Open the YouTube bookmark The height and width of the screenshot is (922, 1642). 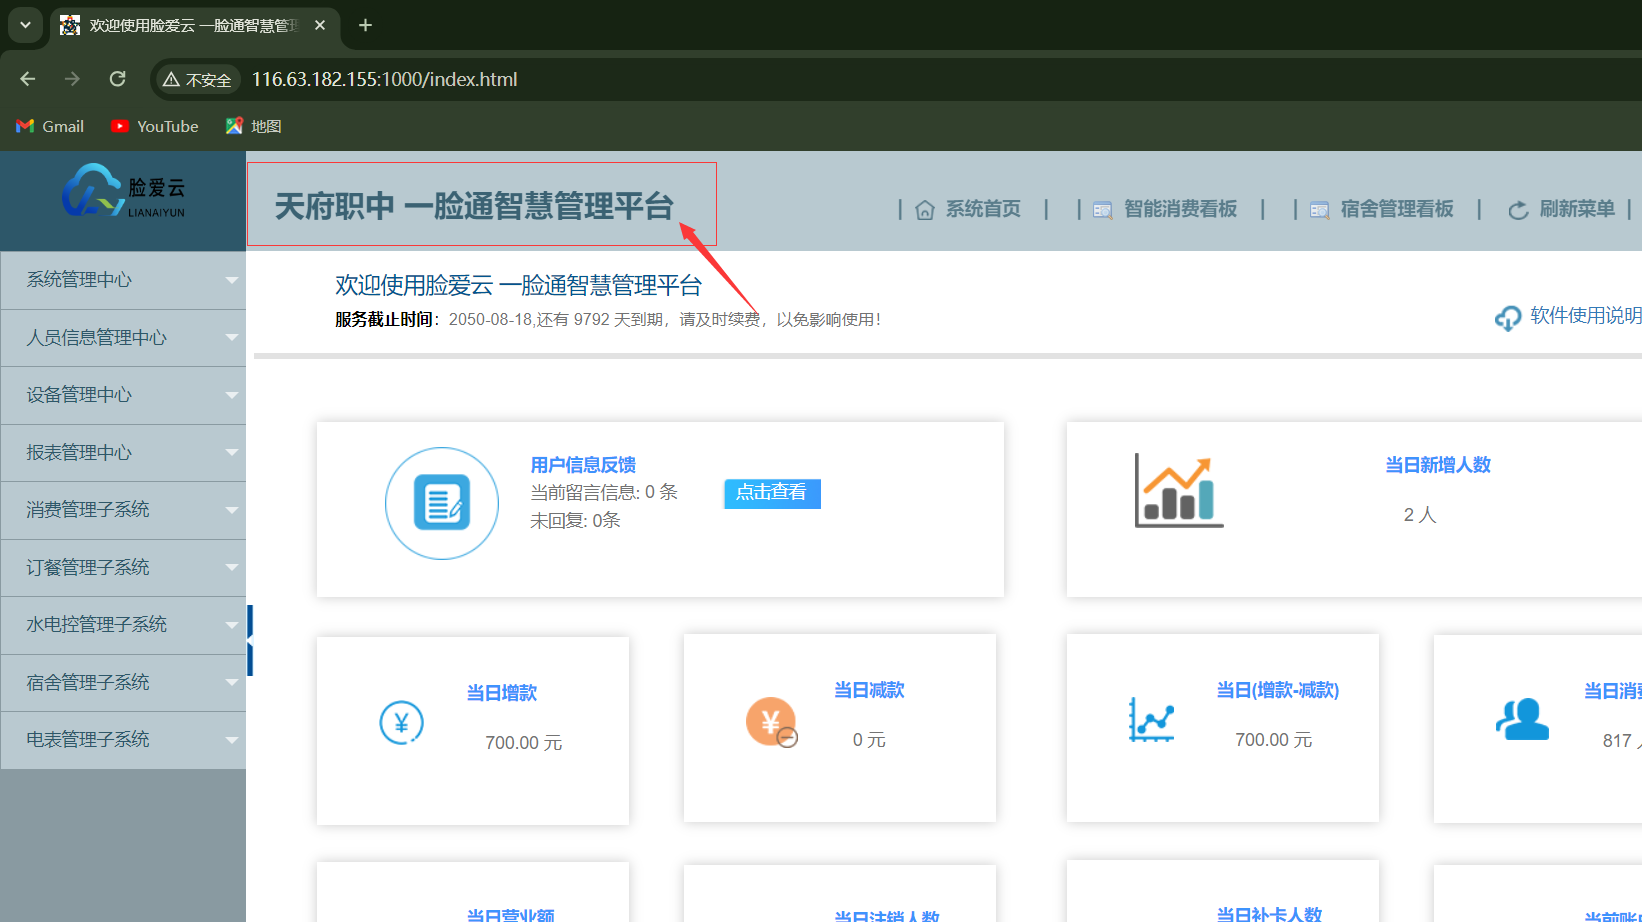click(x=155, y=126)
